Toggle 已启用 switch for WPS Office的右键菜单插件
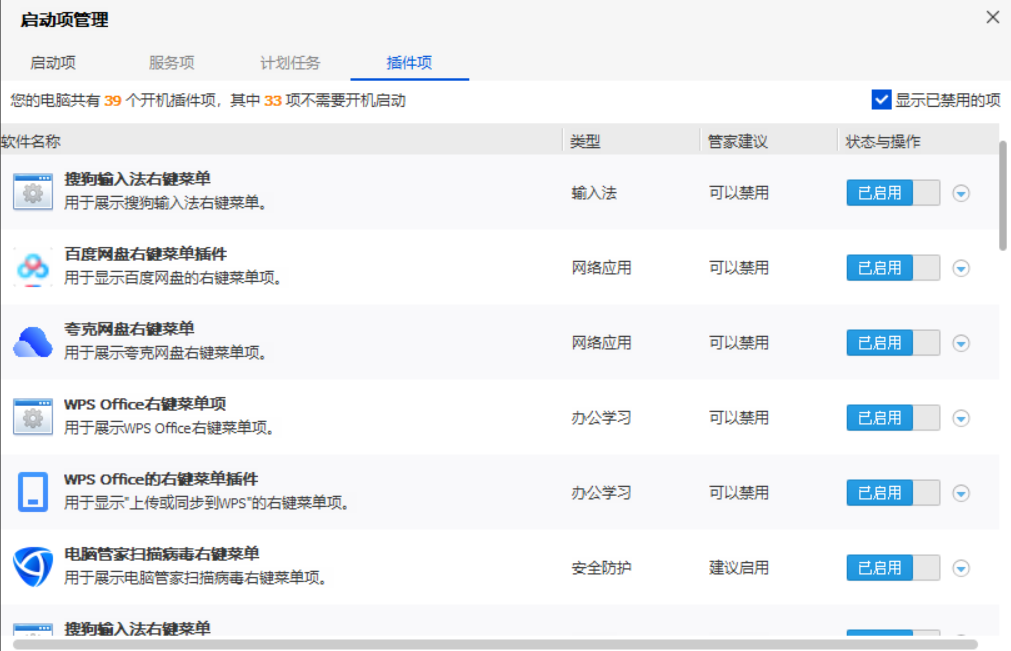1011x651 pixels. click(893, 492)
